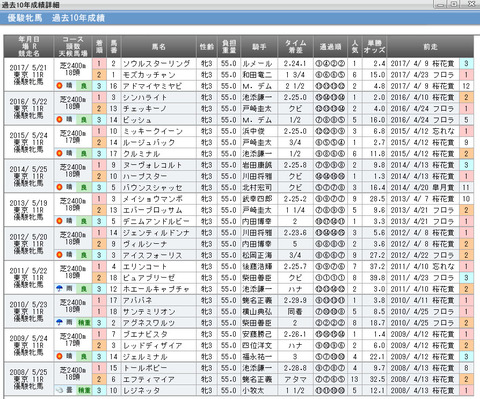The width and height of the screenshot is (480, 399).
Task: Click horse name アパパネ
Action: (137, 300)
